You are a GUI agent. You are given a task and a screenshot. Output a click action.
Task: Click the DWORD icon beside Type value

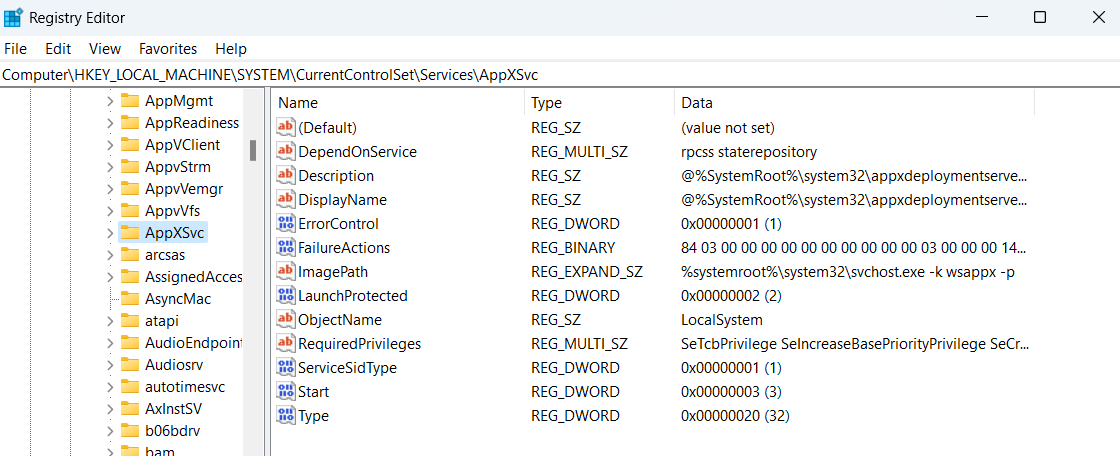(x=286, y=416)
